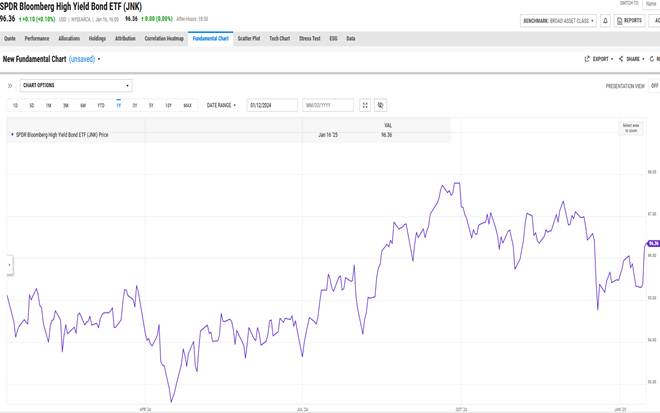The width and height of the screenshot is (660, 413).
Task: Open the Holdings tab
Action: [97, 38]
